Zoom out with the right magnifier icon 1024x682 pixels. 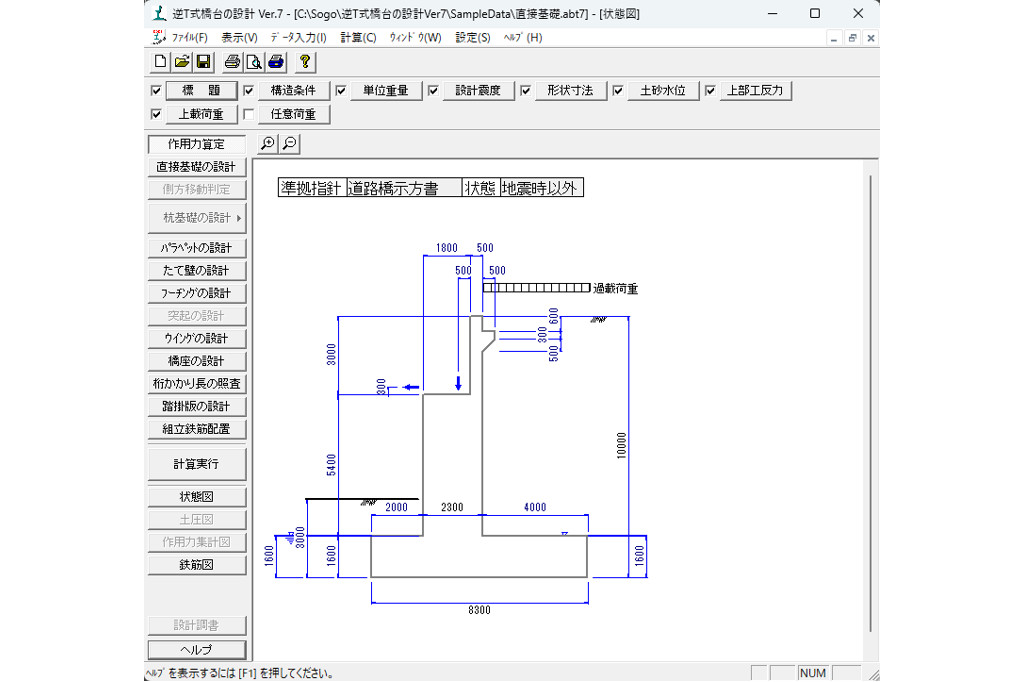(x=287, y=143)
